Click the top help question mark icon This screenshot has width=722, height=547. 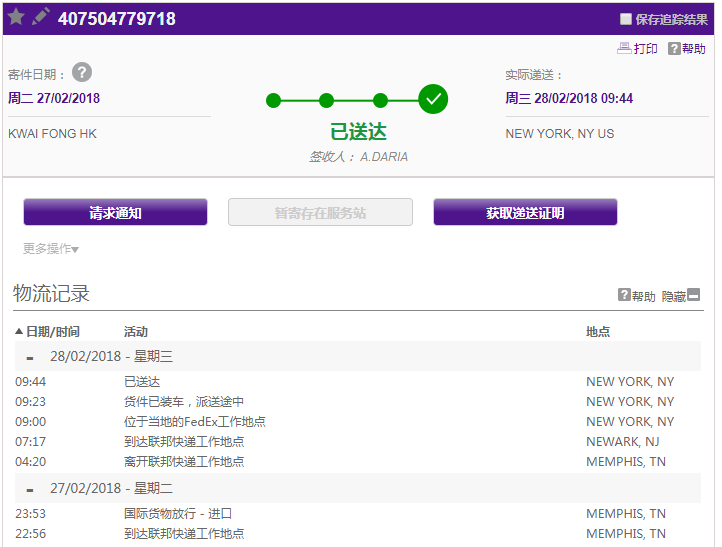pos(674,48)
